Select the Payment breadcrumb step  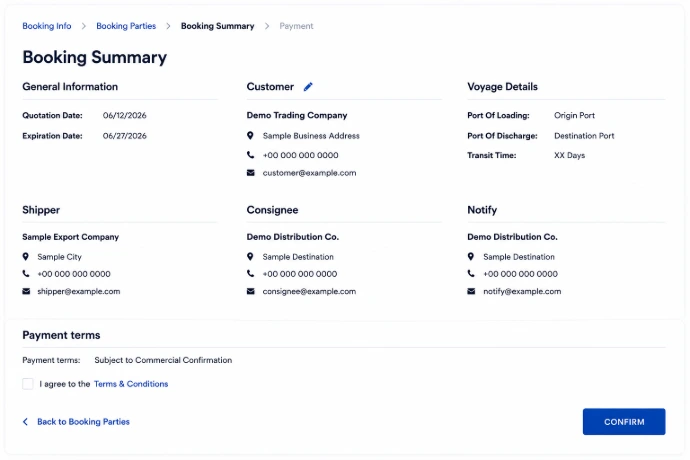[x=296, y=26]
